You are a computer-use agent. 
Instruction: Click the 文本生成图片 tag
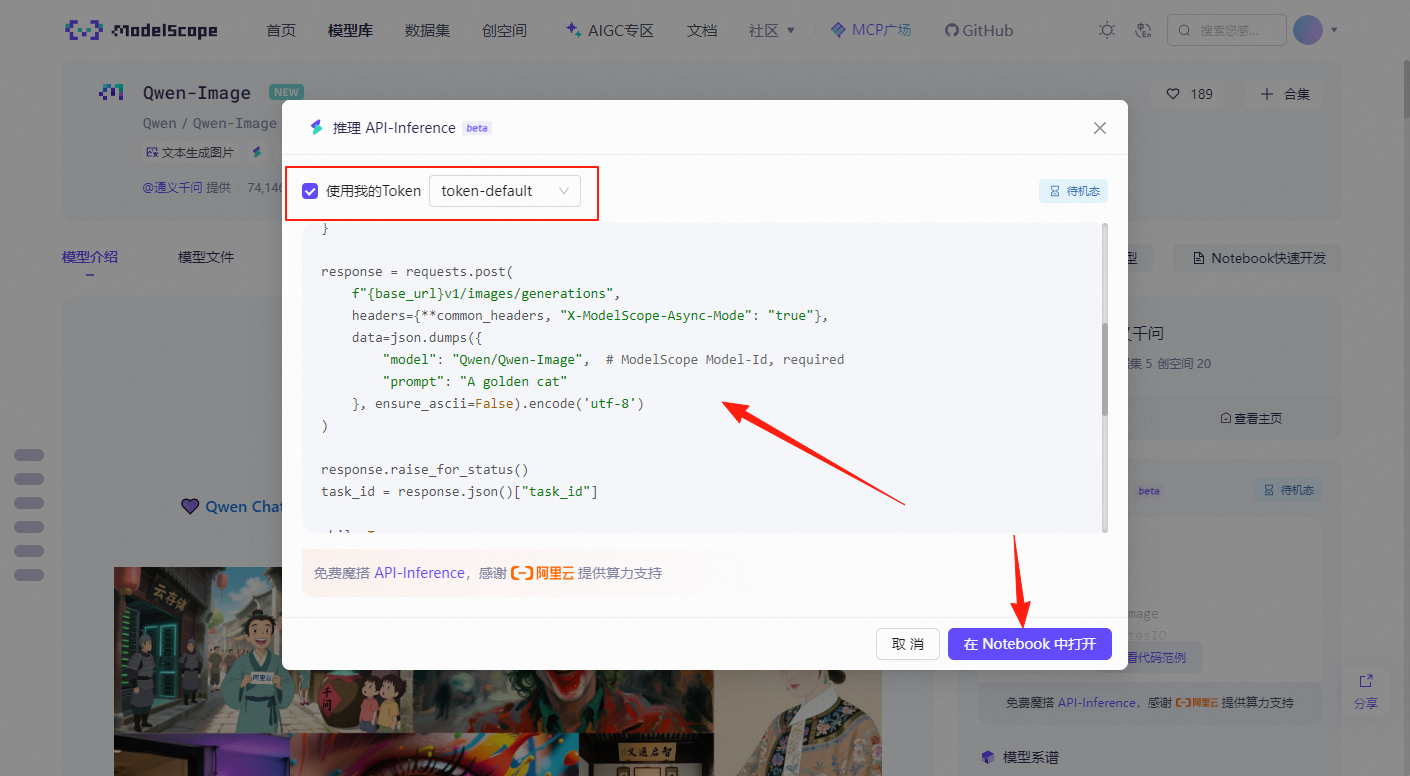pyautogui.click(x=190, y=153)
